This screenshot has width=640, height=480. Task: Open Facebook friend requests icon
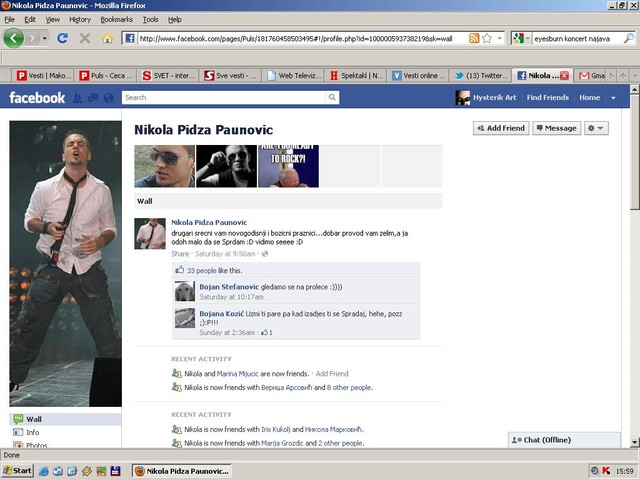click(77, 98)
